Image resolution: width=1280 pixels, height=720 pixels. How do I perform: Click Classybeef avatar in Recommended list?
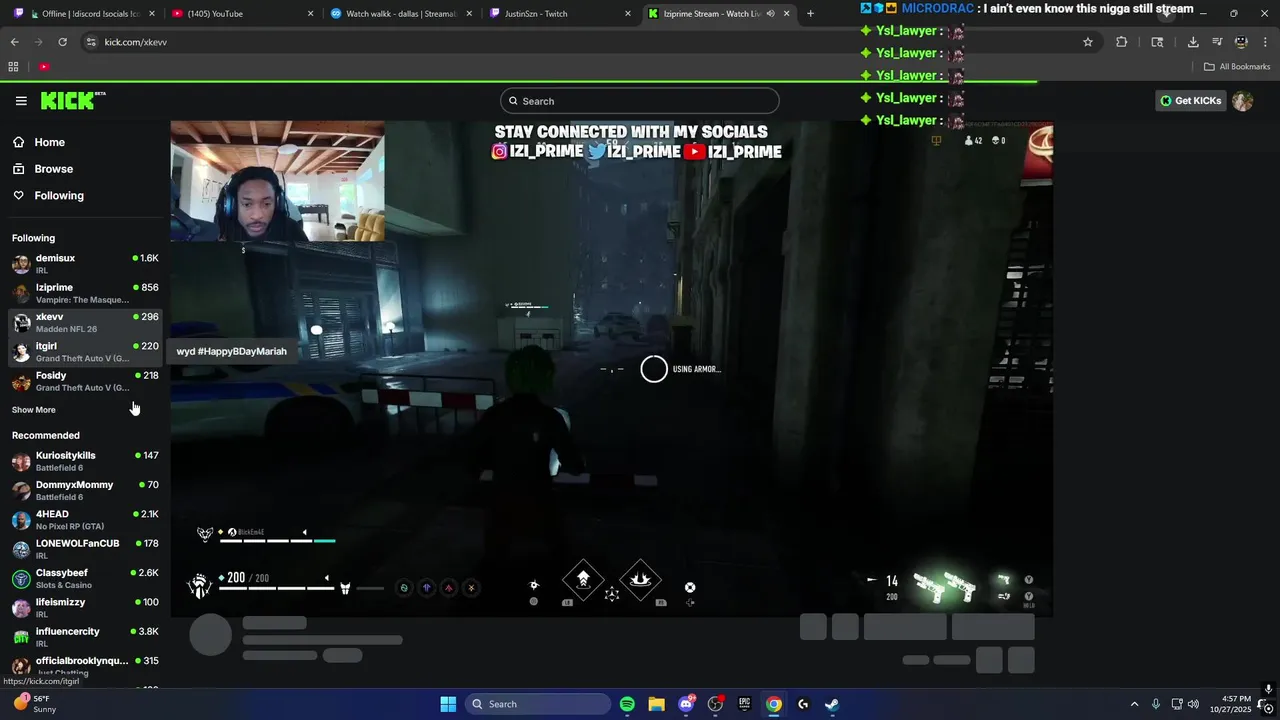pos(21,579)
